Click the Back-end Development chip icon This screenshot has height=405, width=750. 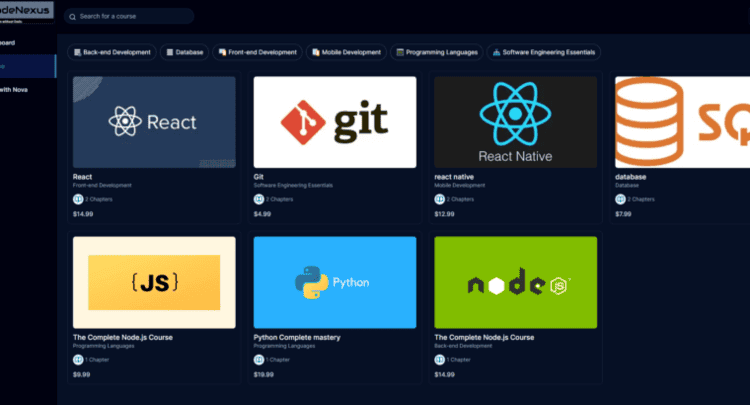pos(77,52)
